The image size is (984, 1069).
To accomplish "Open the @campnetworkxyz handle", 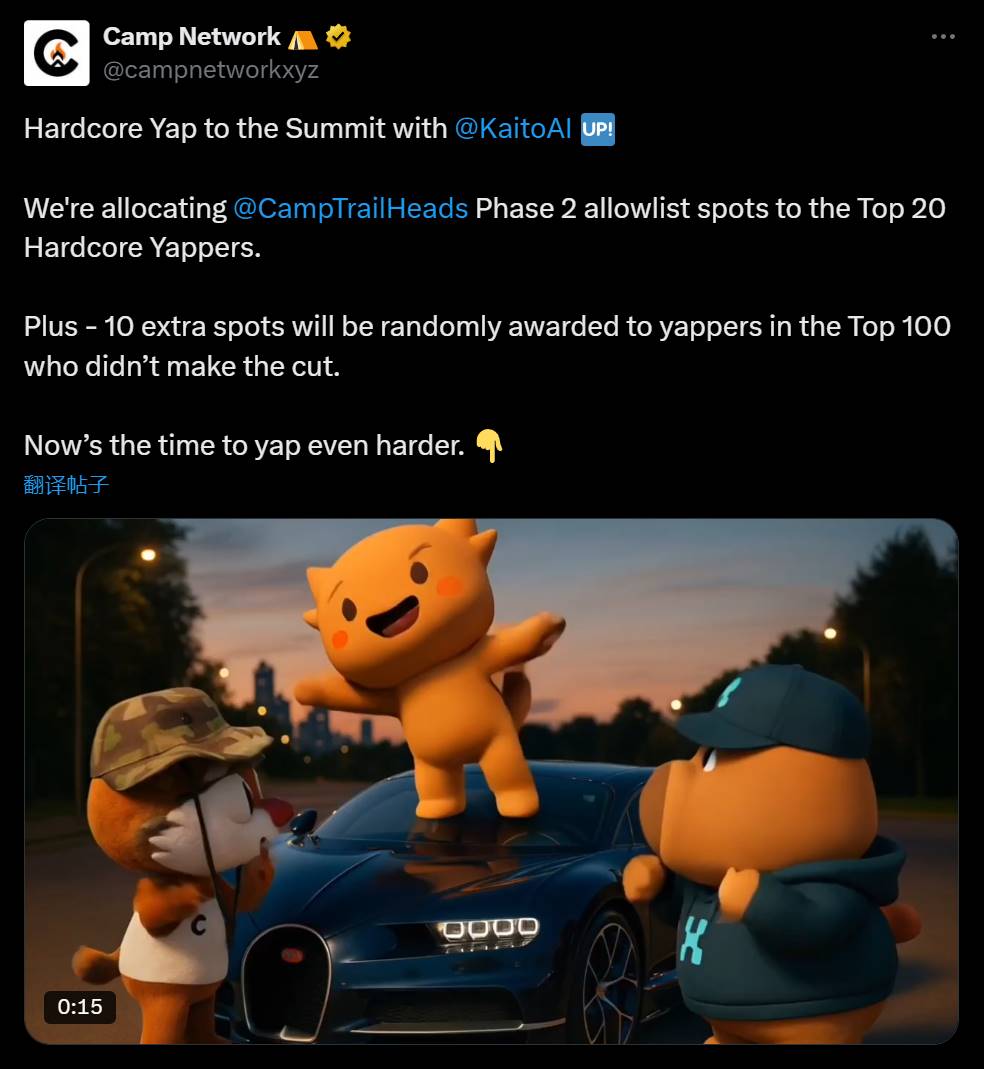I will click(211, 70).
